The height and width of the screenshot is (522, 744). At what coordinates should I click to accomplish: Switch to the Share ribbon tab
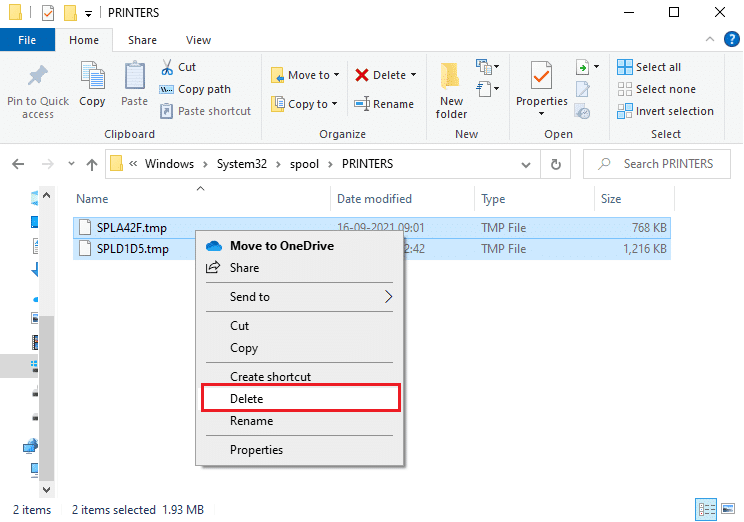(142, 40)
